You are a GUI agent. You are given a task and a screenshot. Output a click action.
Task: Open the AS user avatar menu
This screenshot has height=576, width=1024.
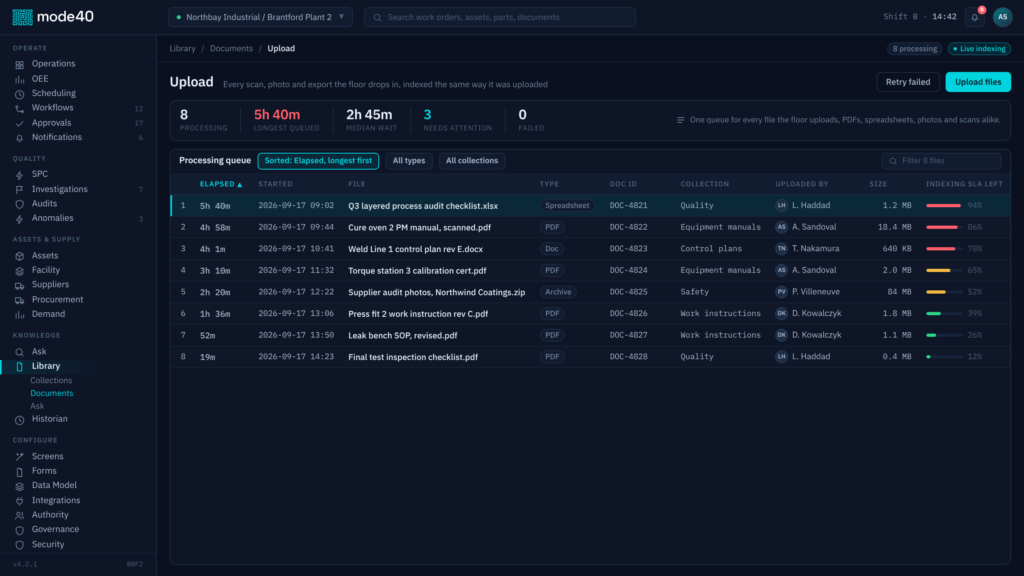[x=1002, y=18]
